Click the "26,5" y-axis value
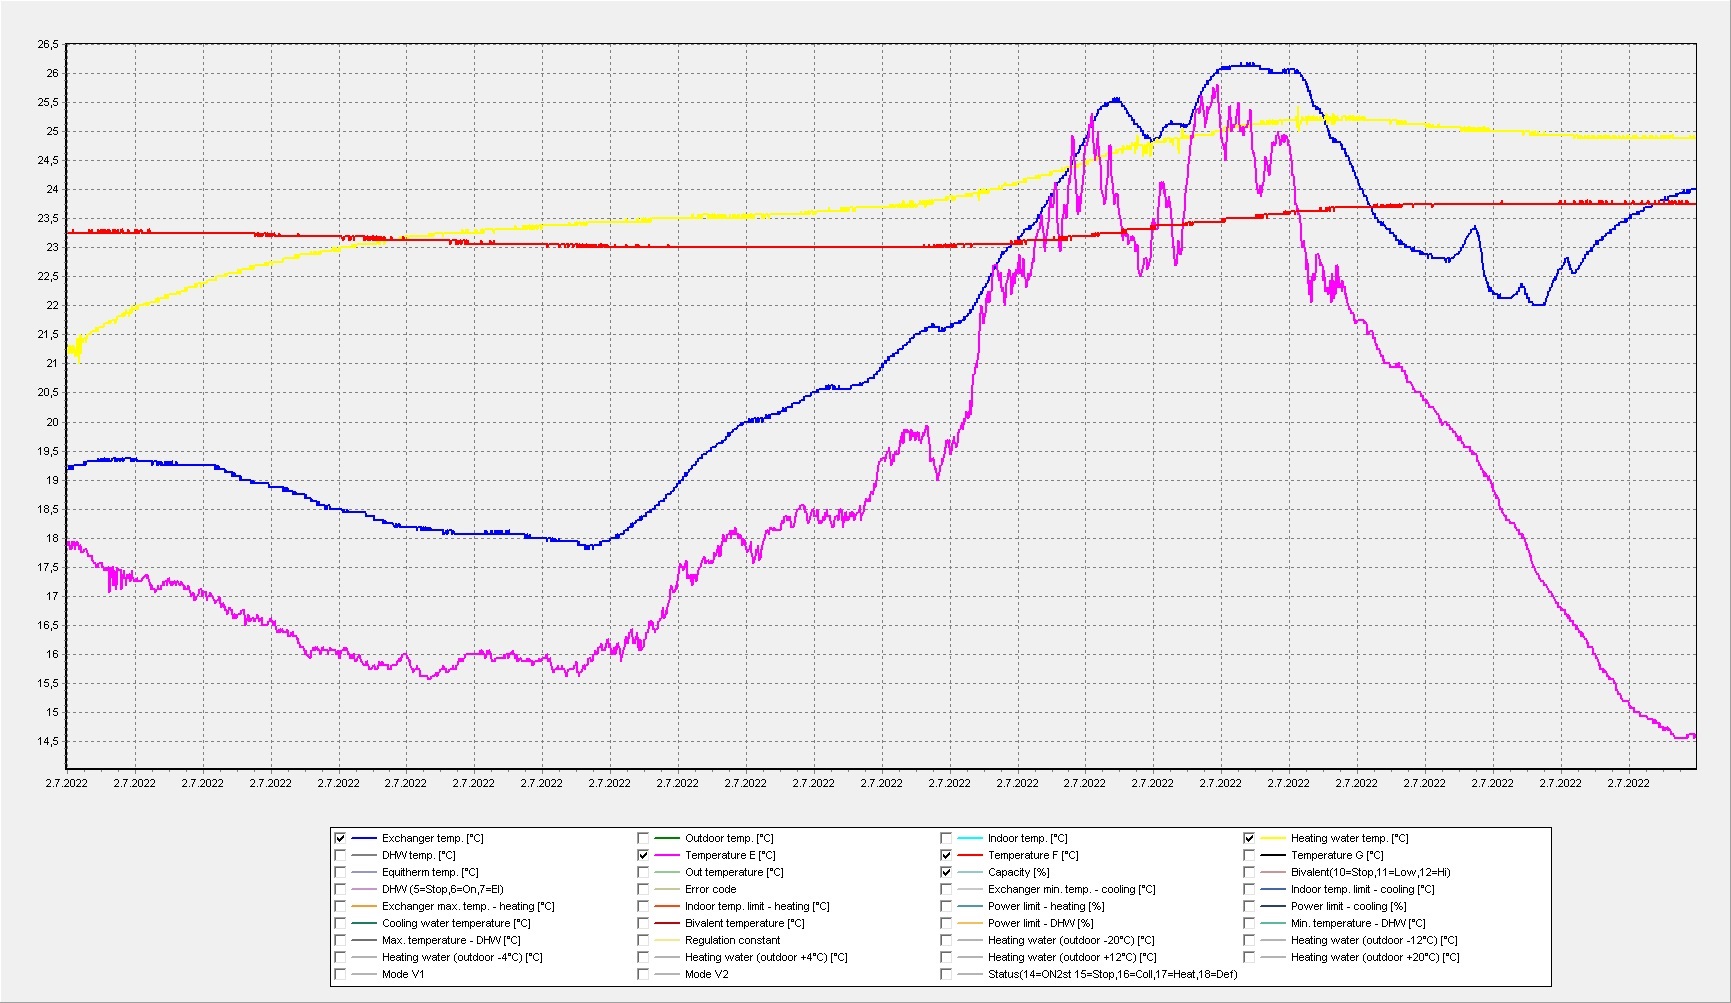Viewport: 1731px width, 1003px height. tap(48, 44)
